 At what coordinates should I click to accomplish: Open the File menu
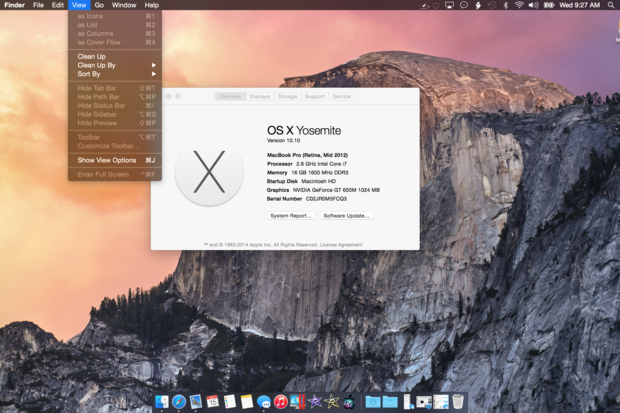(x=38, y=5)
